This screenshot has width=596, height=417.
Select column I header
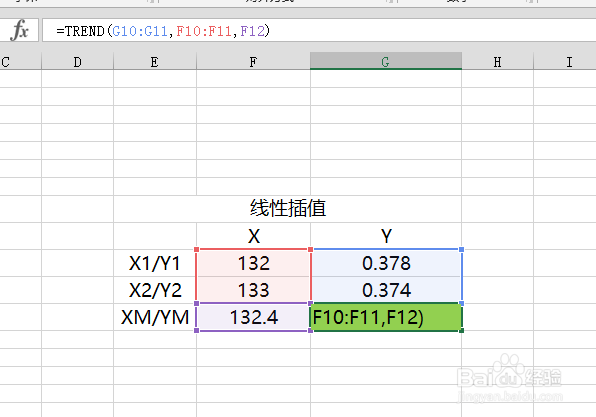click(565, 62)
